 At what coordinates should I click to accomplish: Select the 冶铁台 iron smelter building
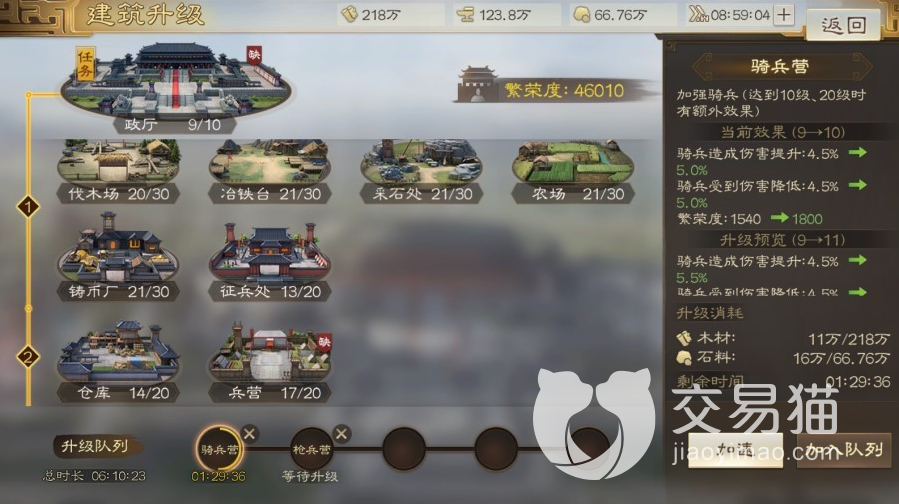[270, 171]
